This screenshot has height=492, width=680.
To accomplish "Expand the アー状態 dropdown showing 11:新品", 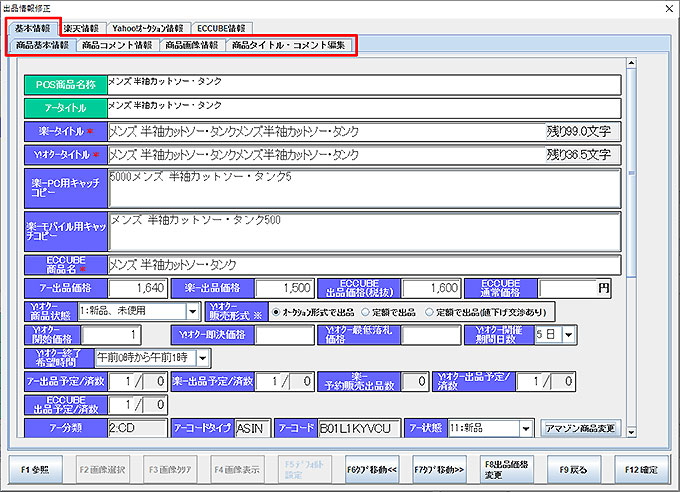I will (526, 428).
